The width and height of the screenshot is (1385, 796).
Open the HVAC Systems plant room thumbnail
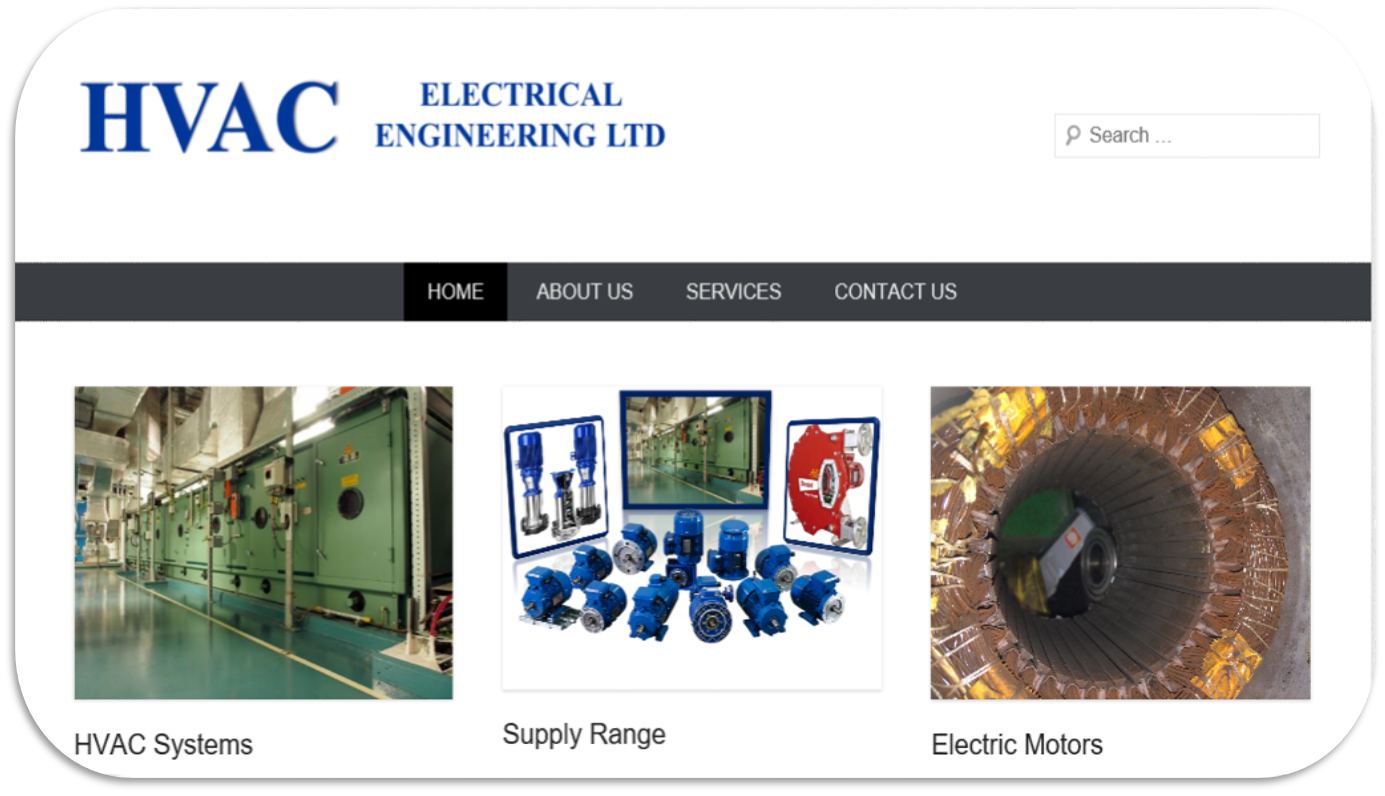point(263,543)
